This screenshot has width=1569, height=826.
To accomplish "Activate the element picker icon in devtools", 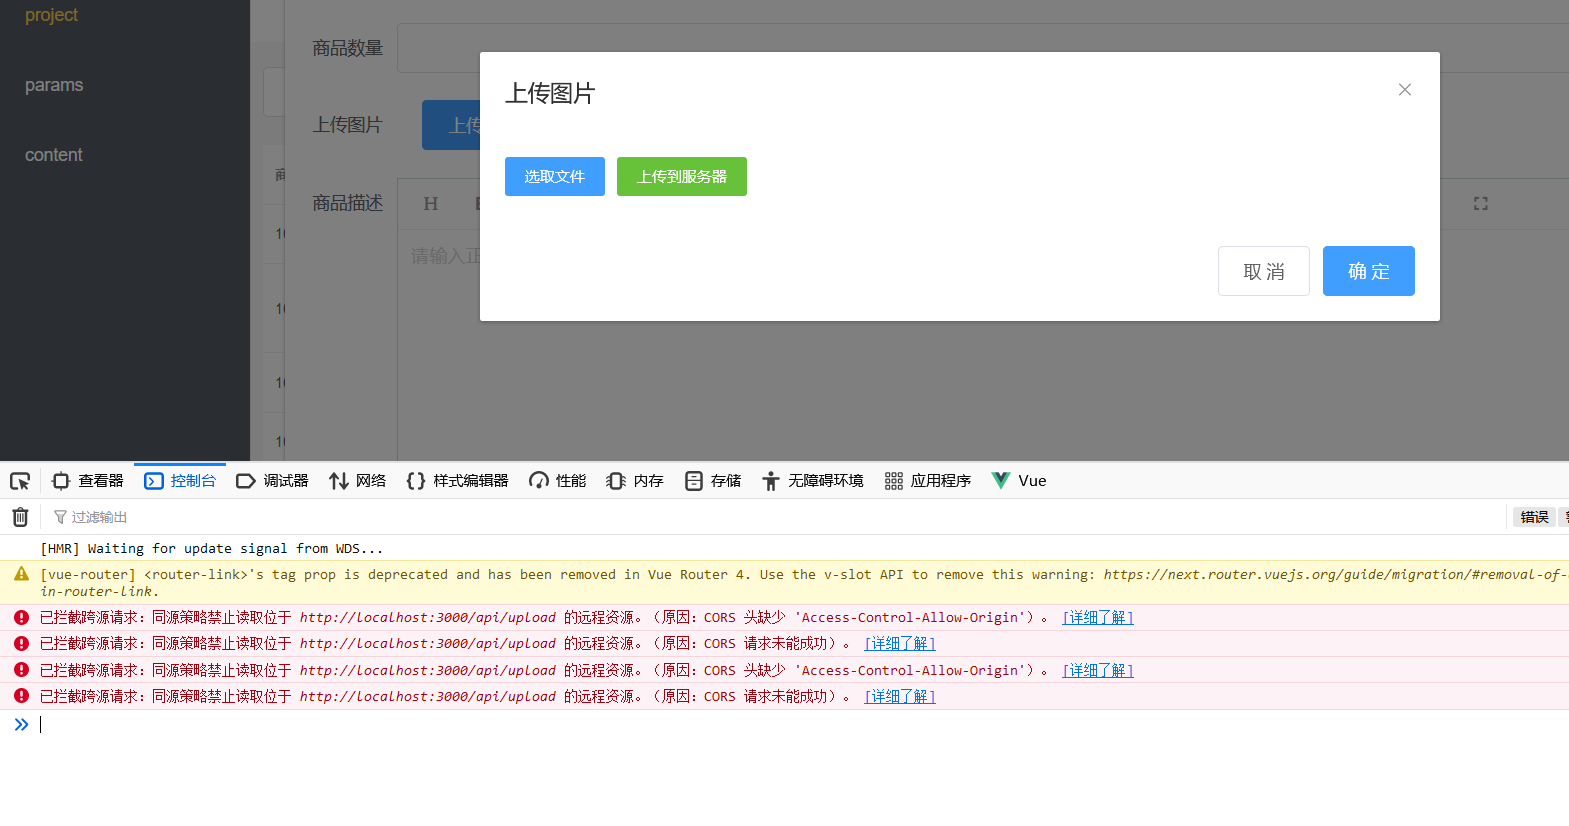I will 20,481.
